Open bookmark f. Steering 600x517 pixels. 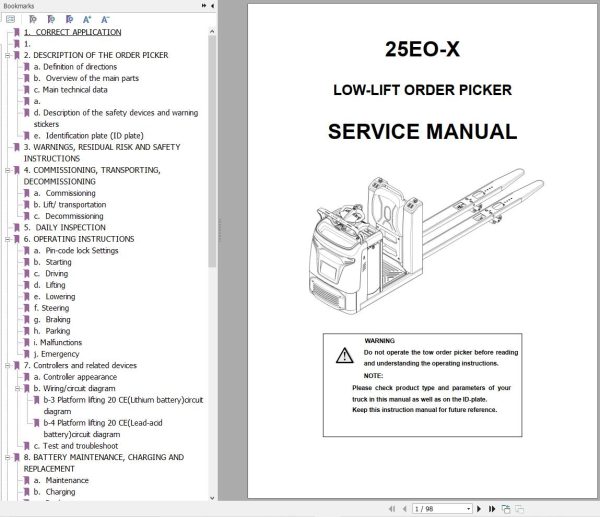51,308
